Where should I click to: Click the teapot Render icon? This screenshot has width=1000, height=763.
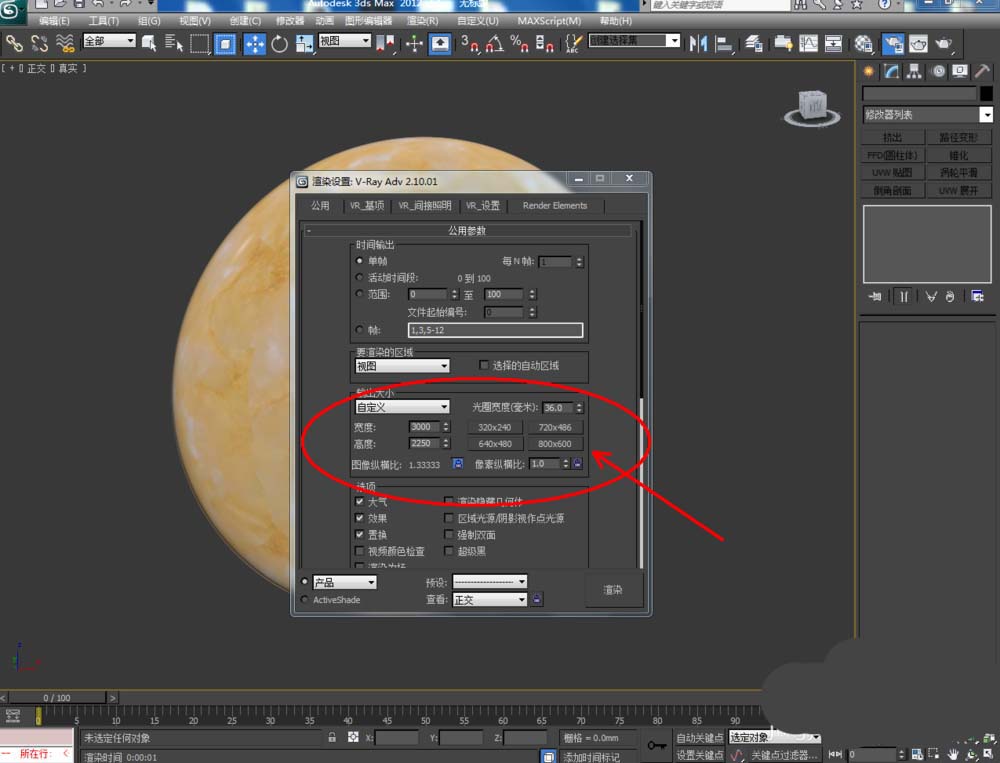(943, 43)
